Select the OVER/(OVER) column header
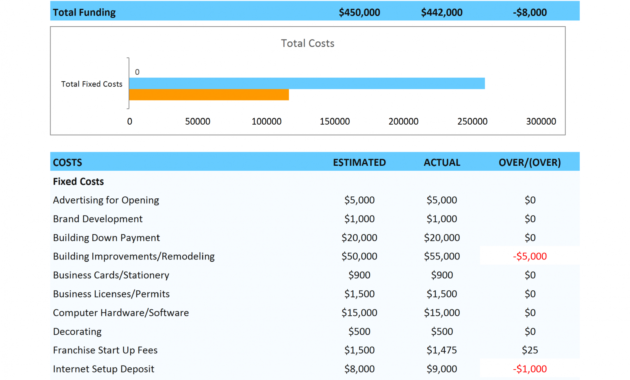 (530, 162)
